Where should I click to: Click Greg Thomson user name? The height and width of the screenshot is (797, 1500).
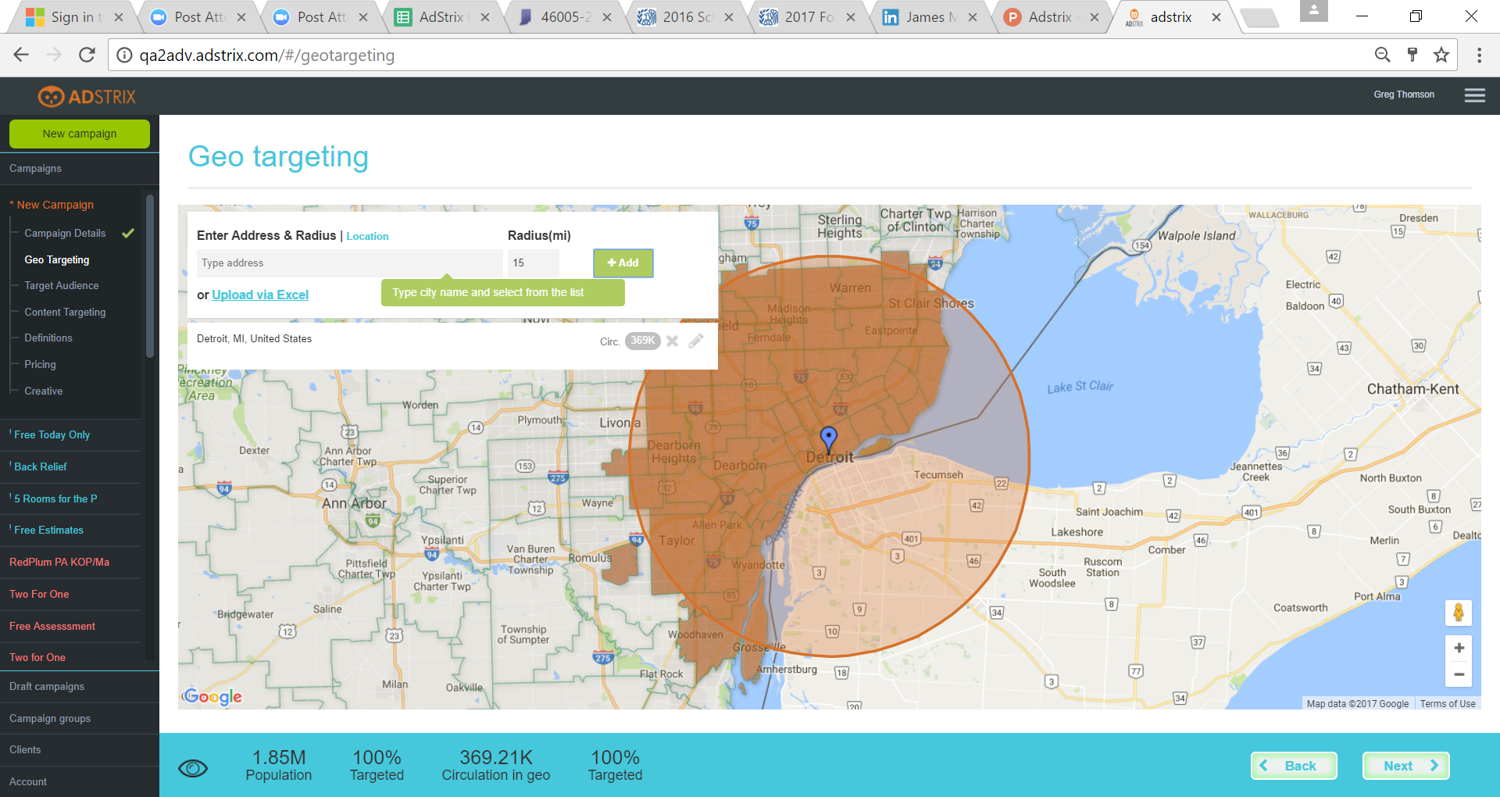[1404, 95]
